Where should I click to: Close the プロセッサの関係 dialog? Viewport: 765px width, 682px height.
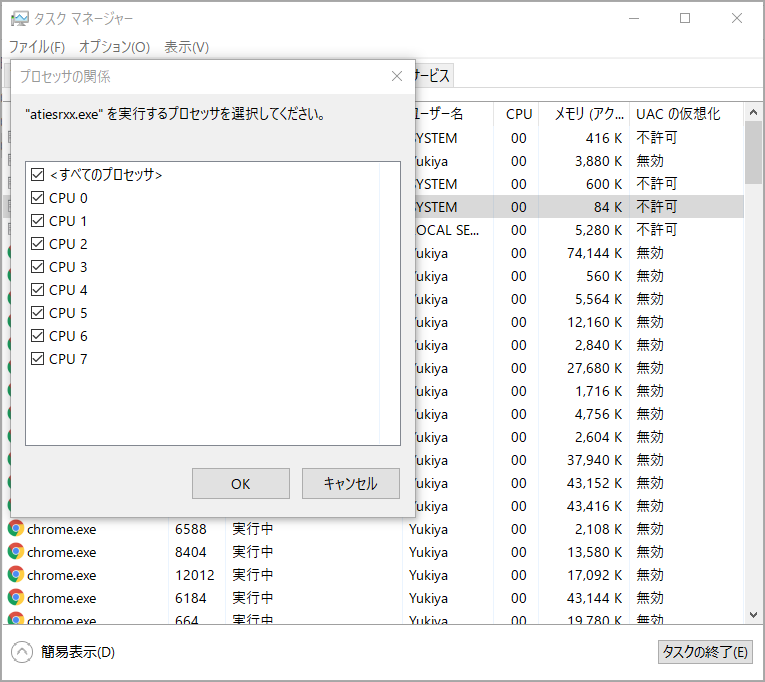(x=397, y=76)
